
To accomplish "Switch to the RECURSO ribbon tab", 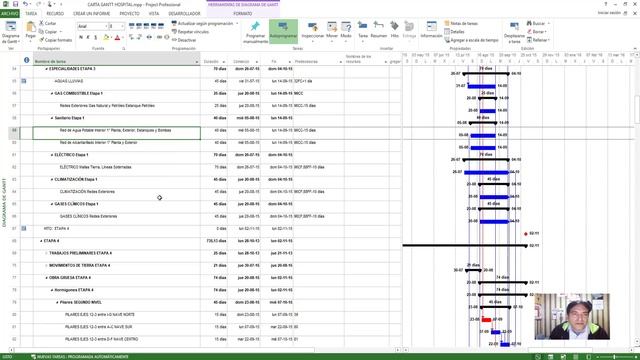I will [x=55, y=13].
